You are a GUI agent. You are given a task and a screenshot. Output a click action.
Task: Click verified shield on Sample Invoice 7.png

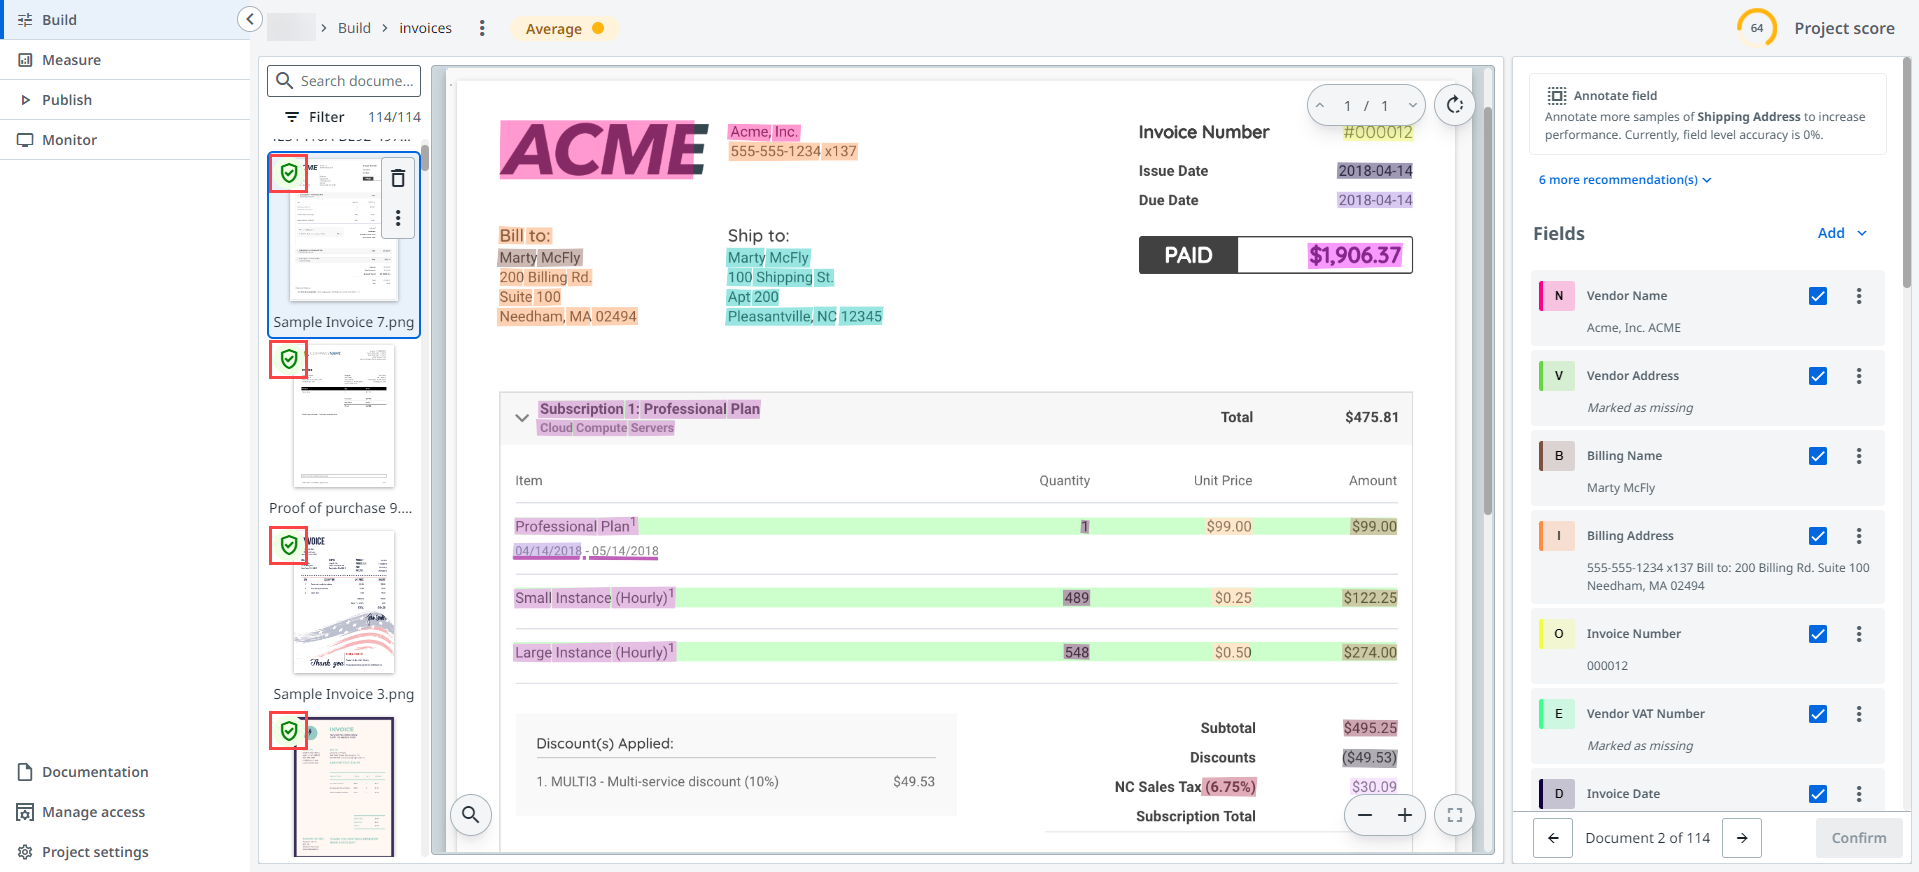(x=289, y=173)
